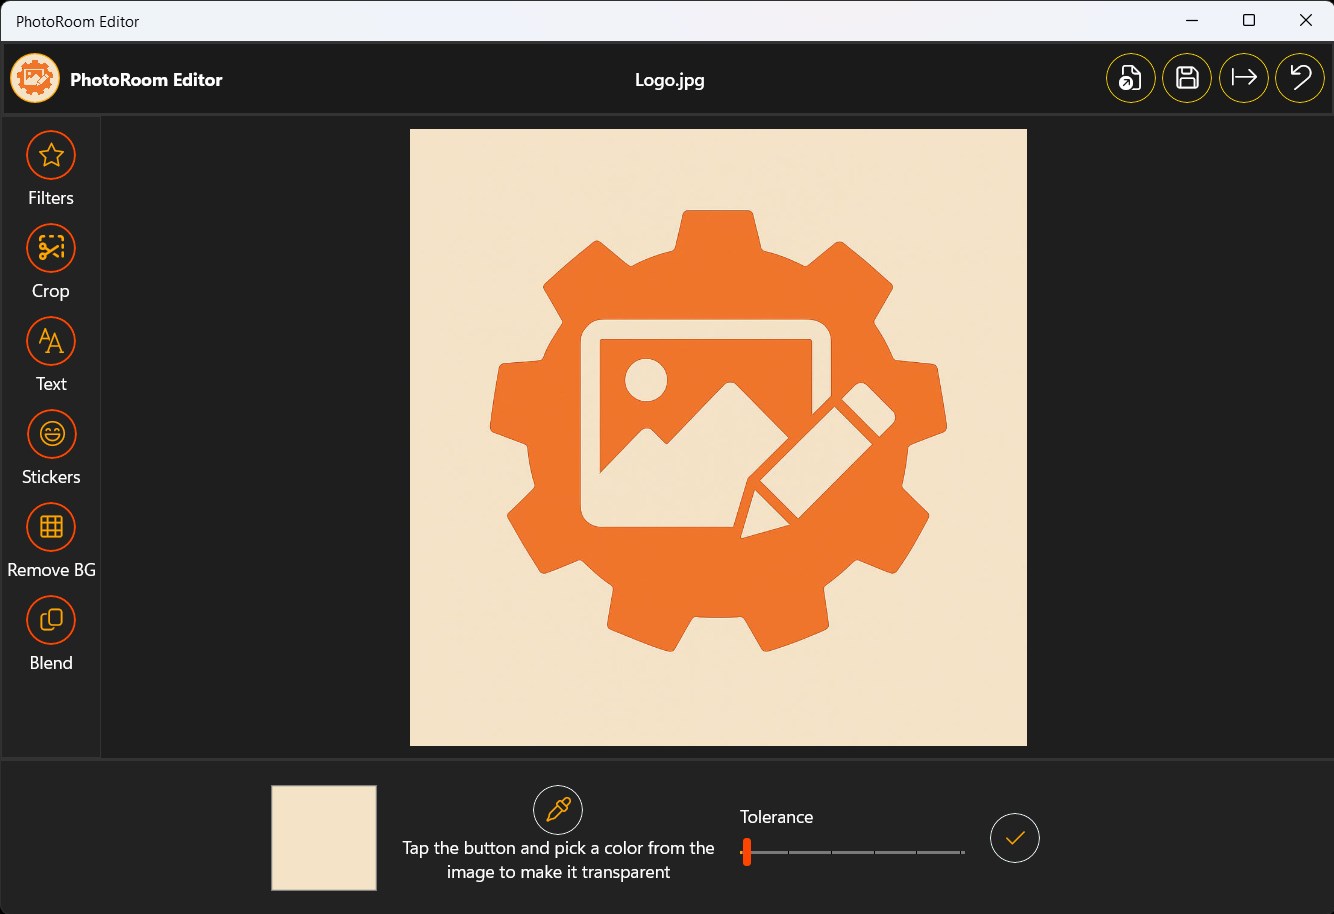Click the "Tolerance" label
This screenshot has width=1334, height=914.
coord(776,817)
